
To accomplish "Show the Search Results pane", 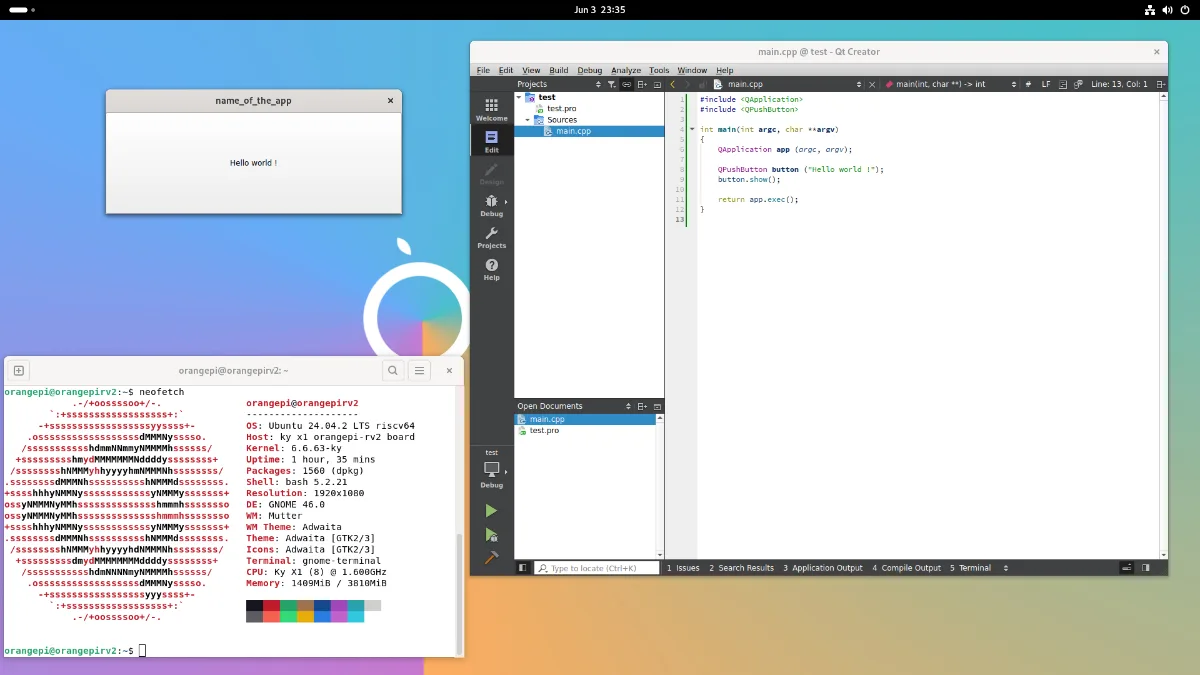I will (x=741, y=567).
